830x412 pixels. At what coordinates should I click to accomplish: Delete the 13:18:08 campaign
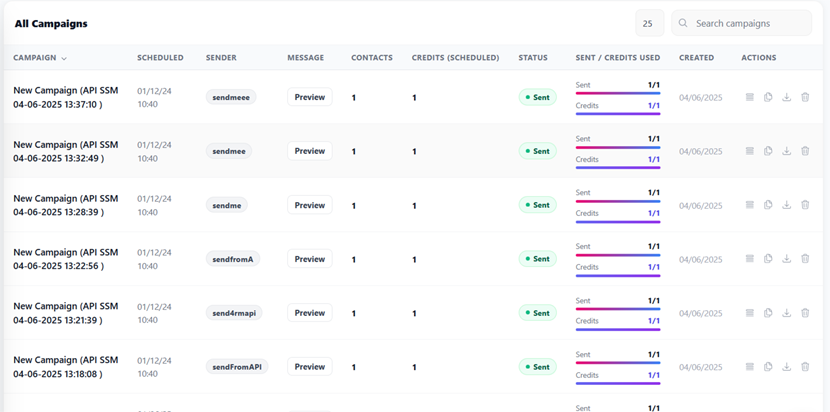coord(805,366)
